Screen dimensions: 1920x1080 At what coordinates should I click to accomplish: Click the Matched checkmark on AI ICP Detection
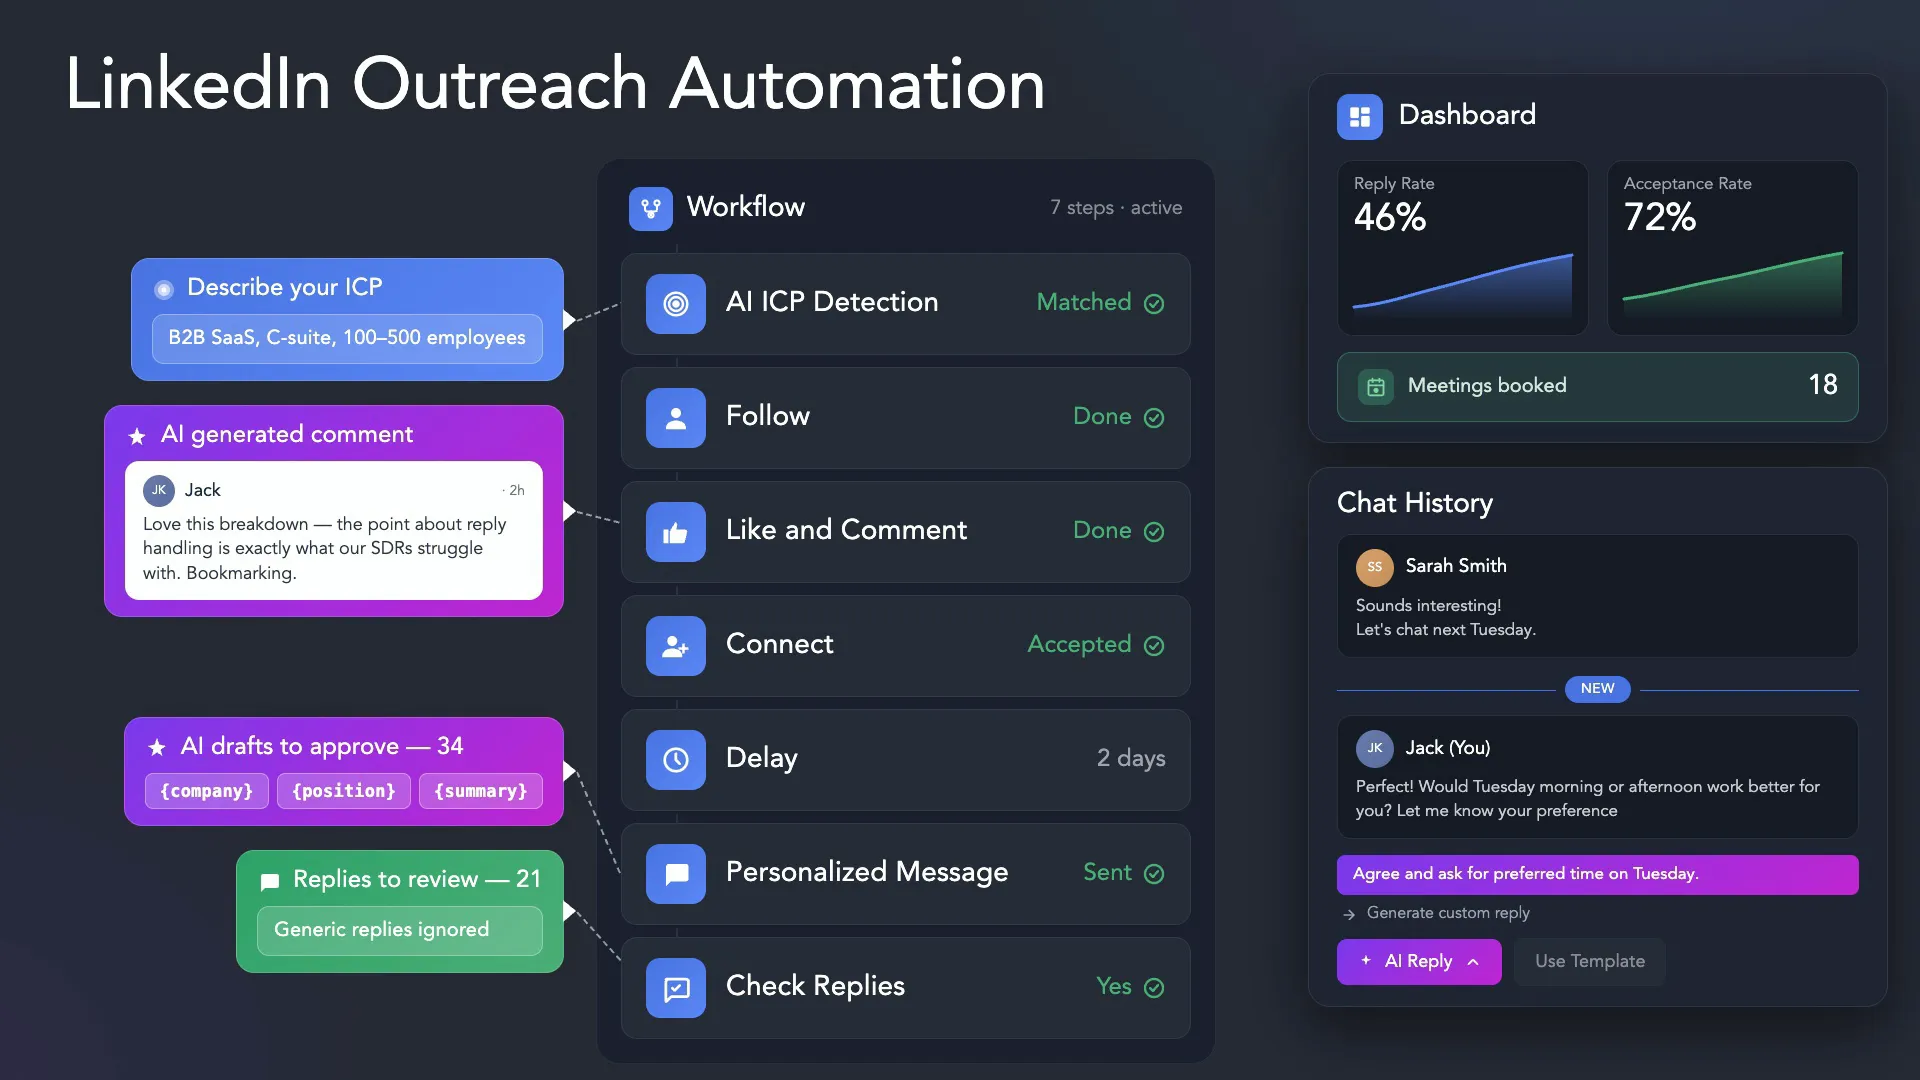point(1154,304)
